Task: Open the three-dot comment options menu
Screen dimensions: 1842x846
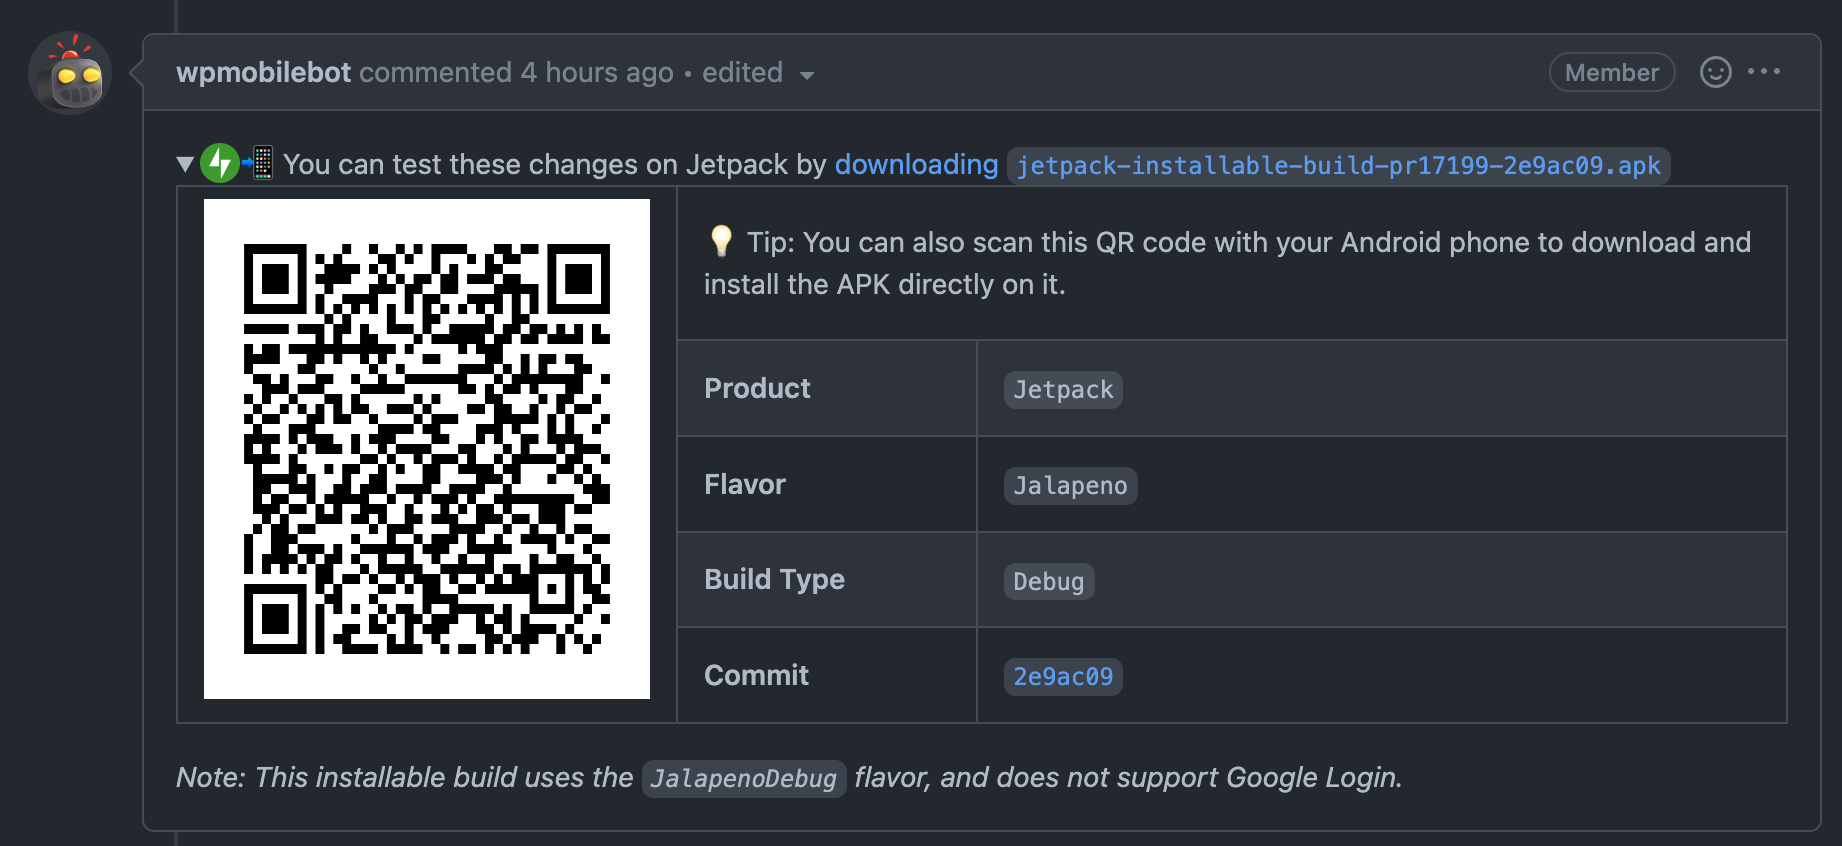Action: point(1764,71)
